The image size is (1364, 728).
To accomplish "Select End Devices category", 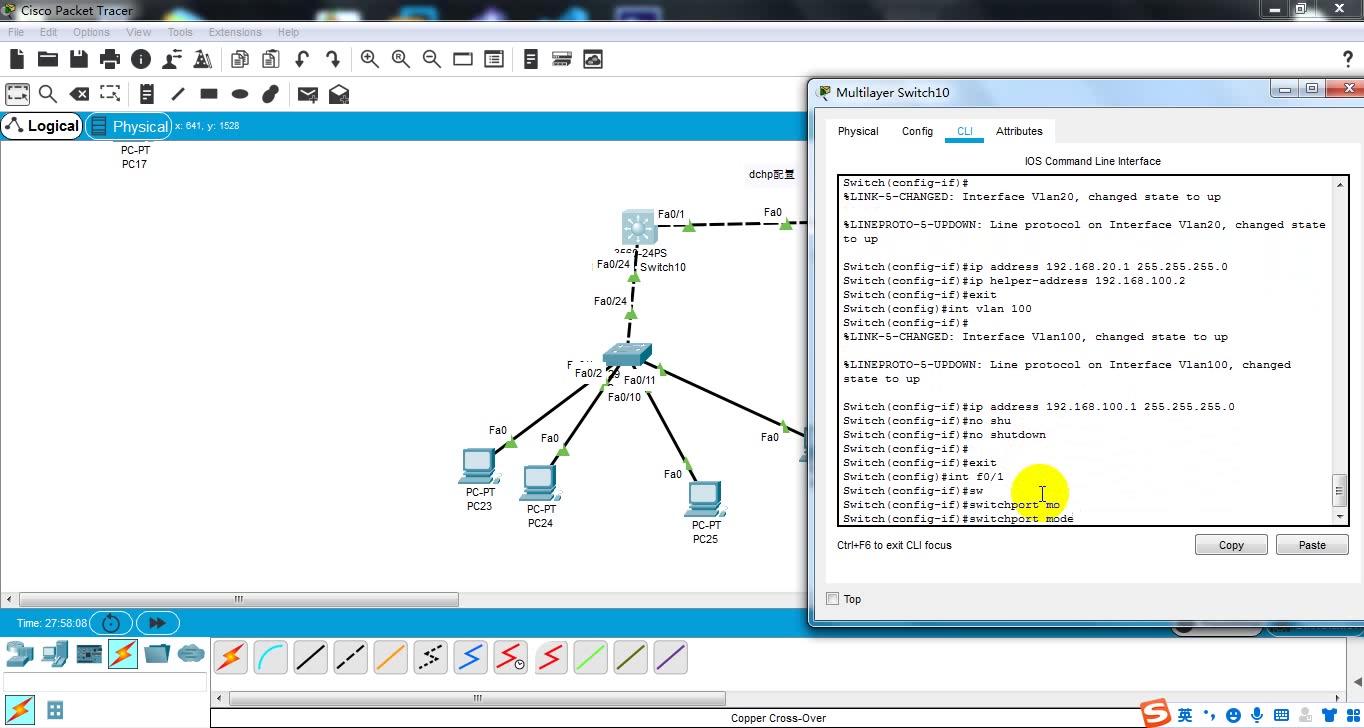I will 54,654.
